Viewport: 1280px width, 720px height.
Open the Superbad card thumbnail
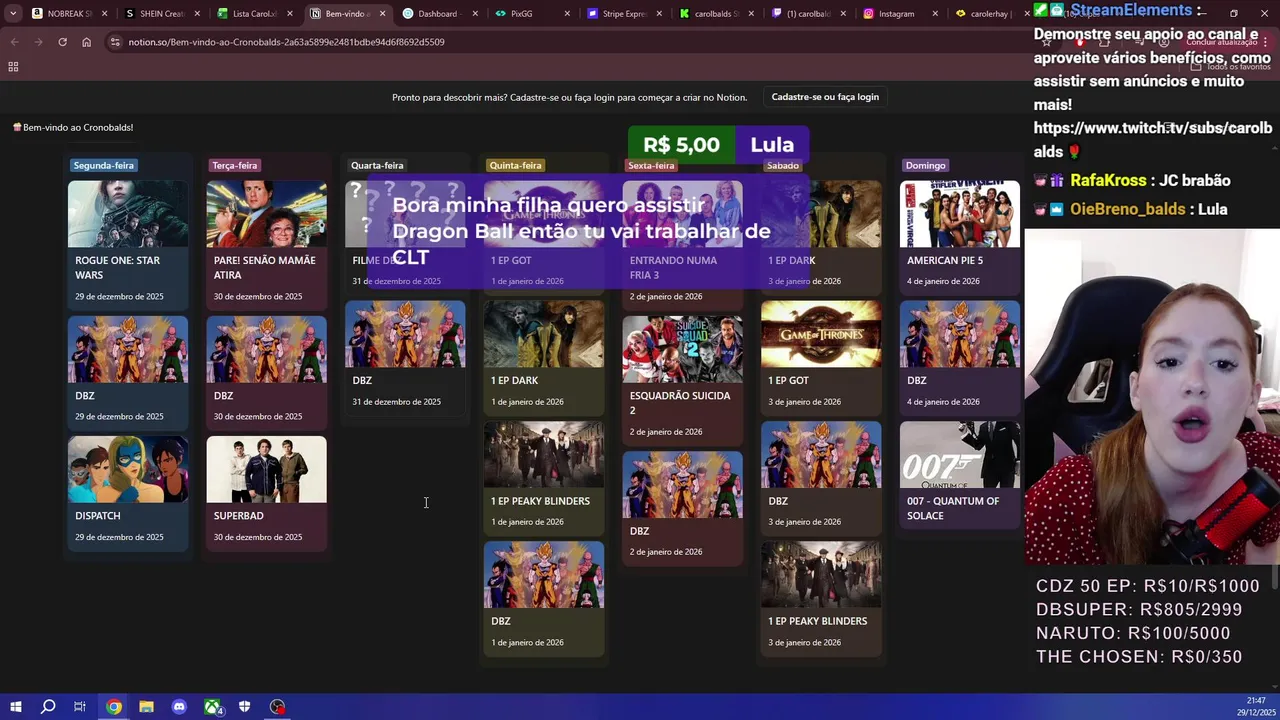(x=266, y=469)
